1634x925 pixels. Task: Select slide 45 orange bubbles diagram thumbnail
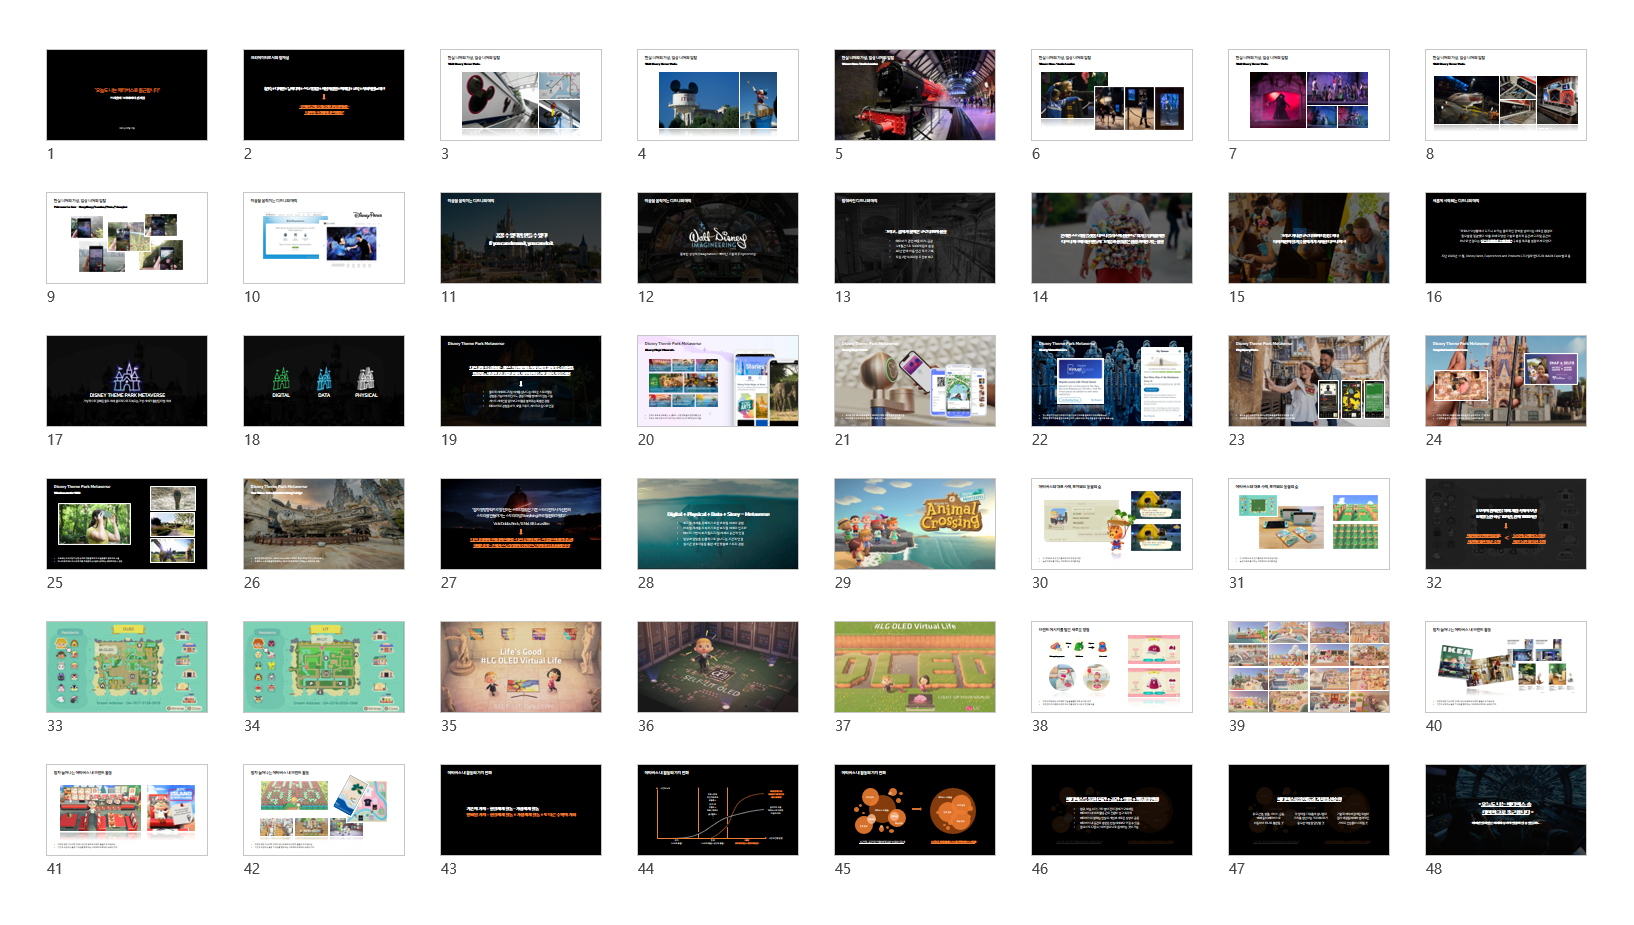915,810
